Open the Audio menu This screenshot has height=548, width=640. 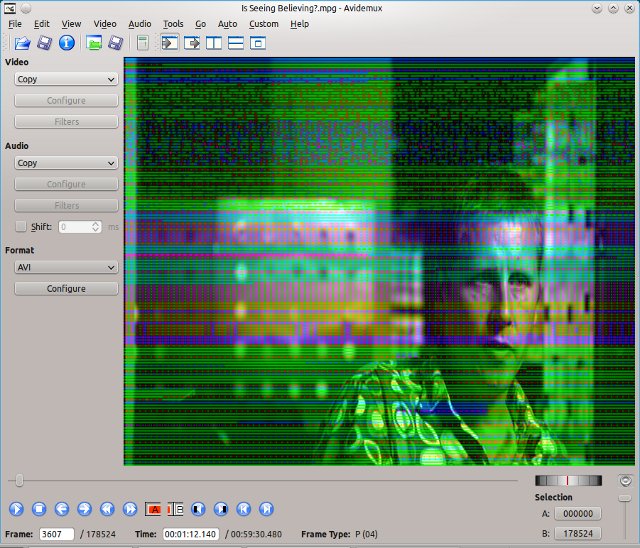(140, 23)
